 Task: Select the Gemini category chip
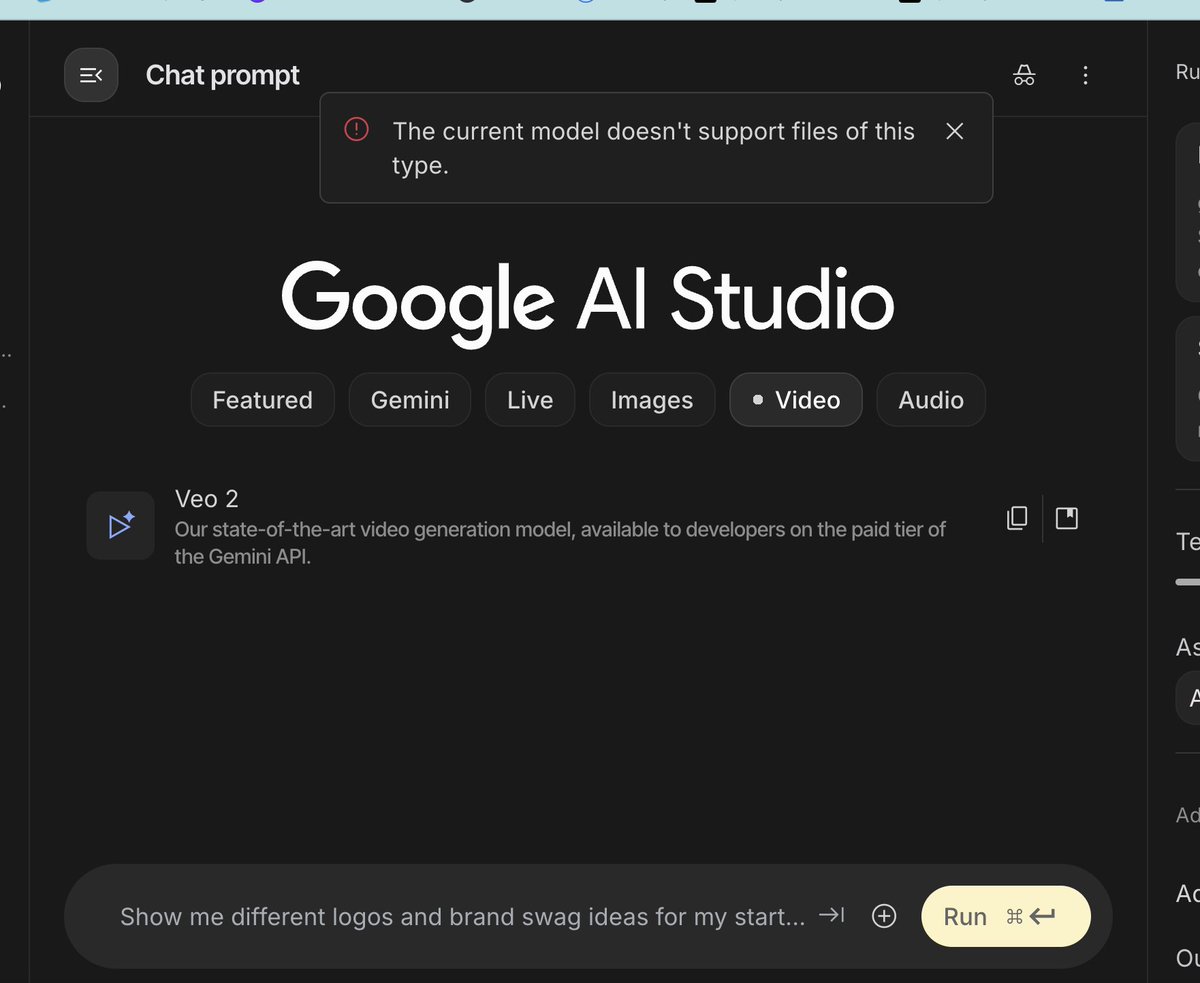pos(410,400)
